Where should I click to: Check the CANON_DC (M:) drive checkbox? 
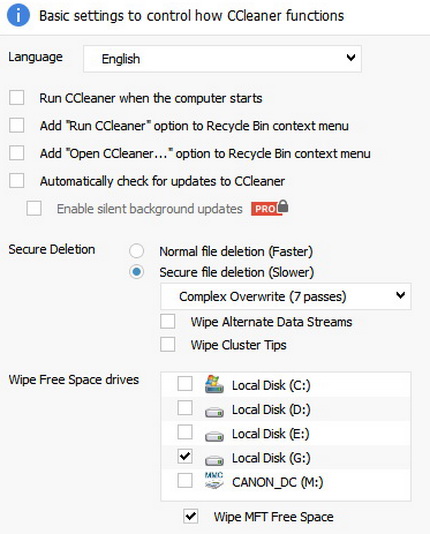(185, 481)
